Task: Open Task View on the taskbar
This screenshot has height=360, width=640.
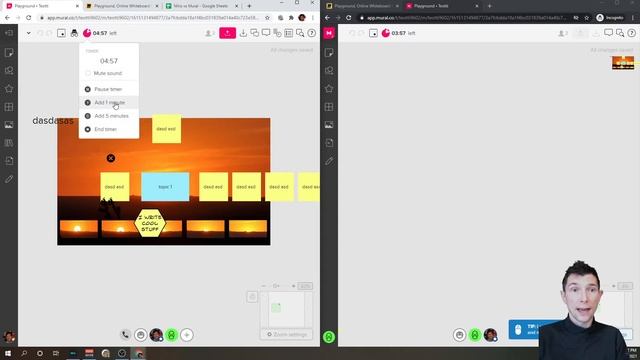Action: (56, 353)
